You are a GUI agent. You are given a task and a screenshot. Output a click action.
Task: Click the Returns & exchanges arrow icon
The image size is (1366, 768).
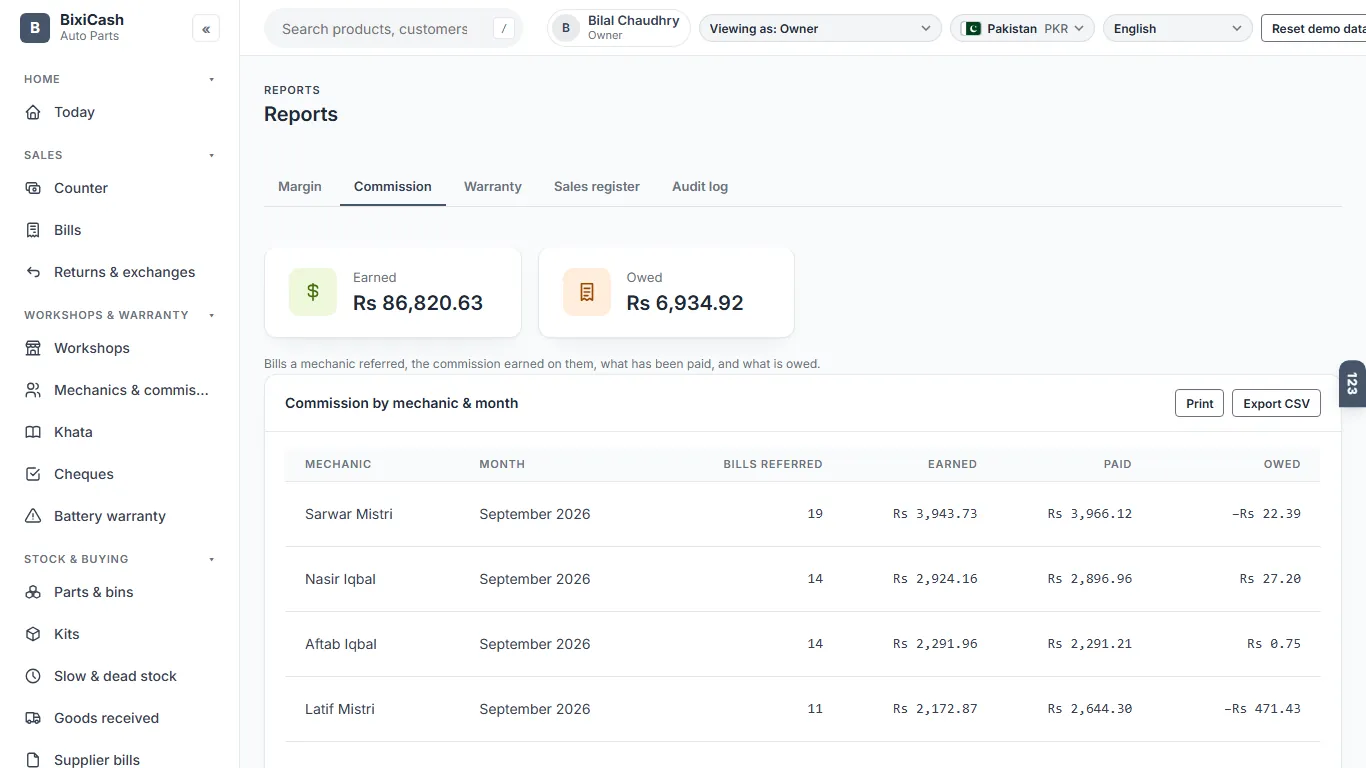tap(33, 272)
